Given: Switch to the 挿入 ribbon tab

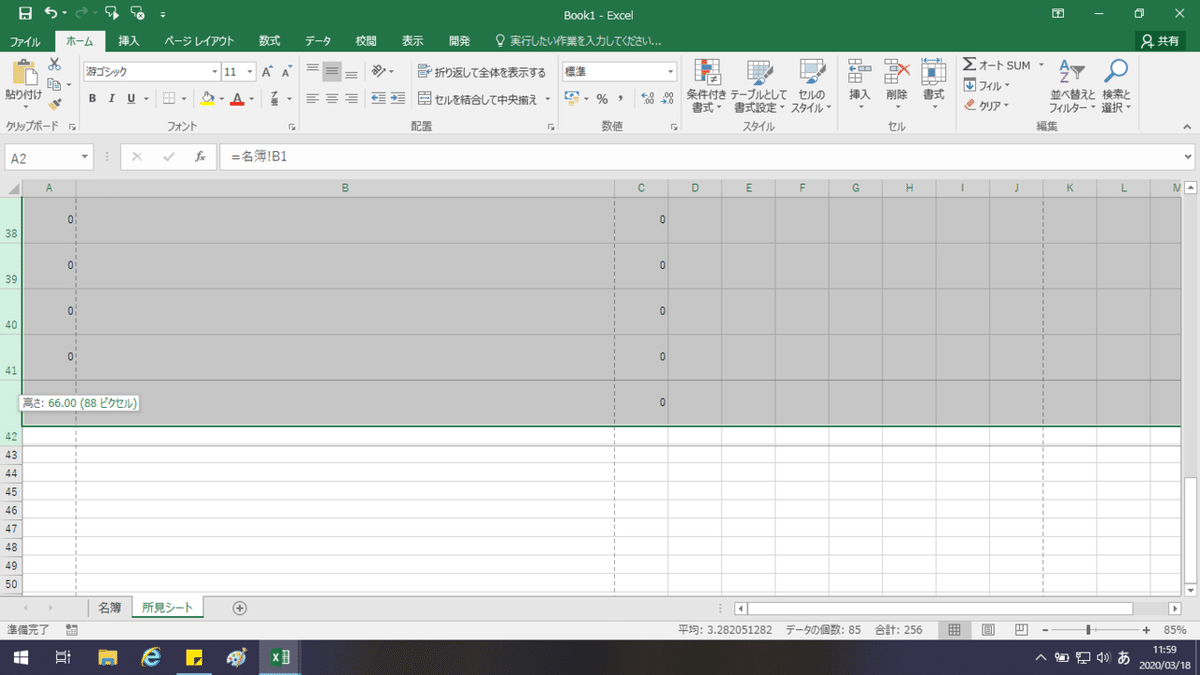Looking at the screenshot, I should tap(129, 41).
